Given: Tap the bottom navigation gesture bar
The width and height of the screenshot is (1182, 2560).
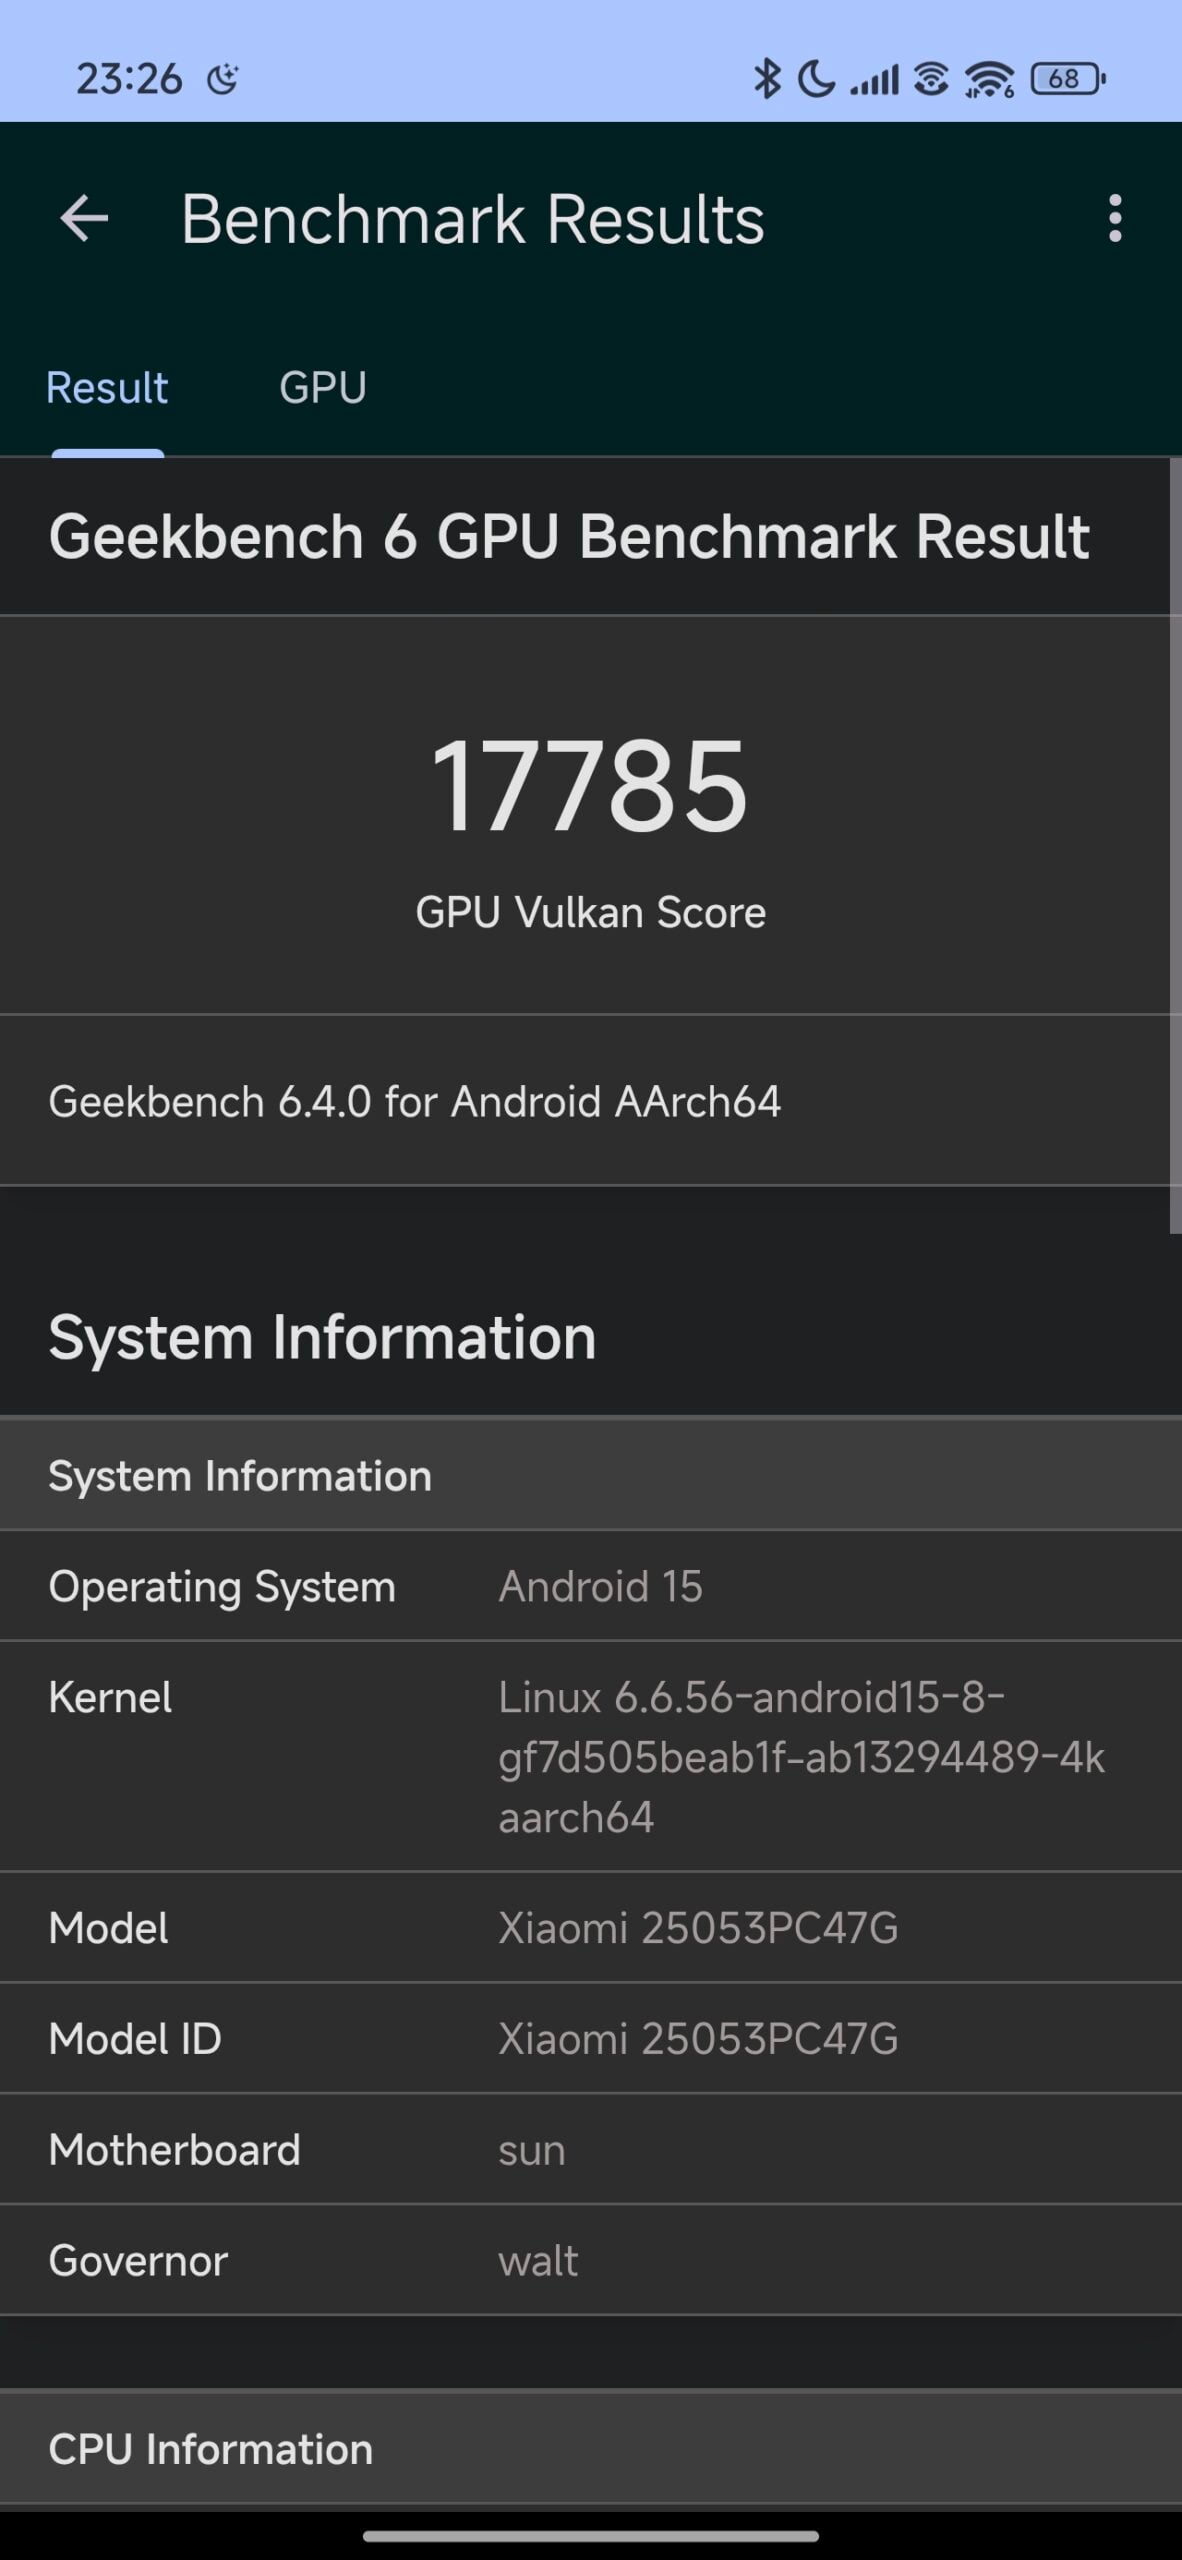Looking at the screenshot, I should click(x=591, y=2535).
